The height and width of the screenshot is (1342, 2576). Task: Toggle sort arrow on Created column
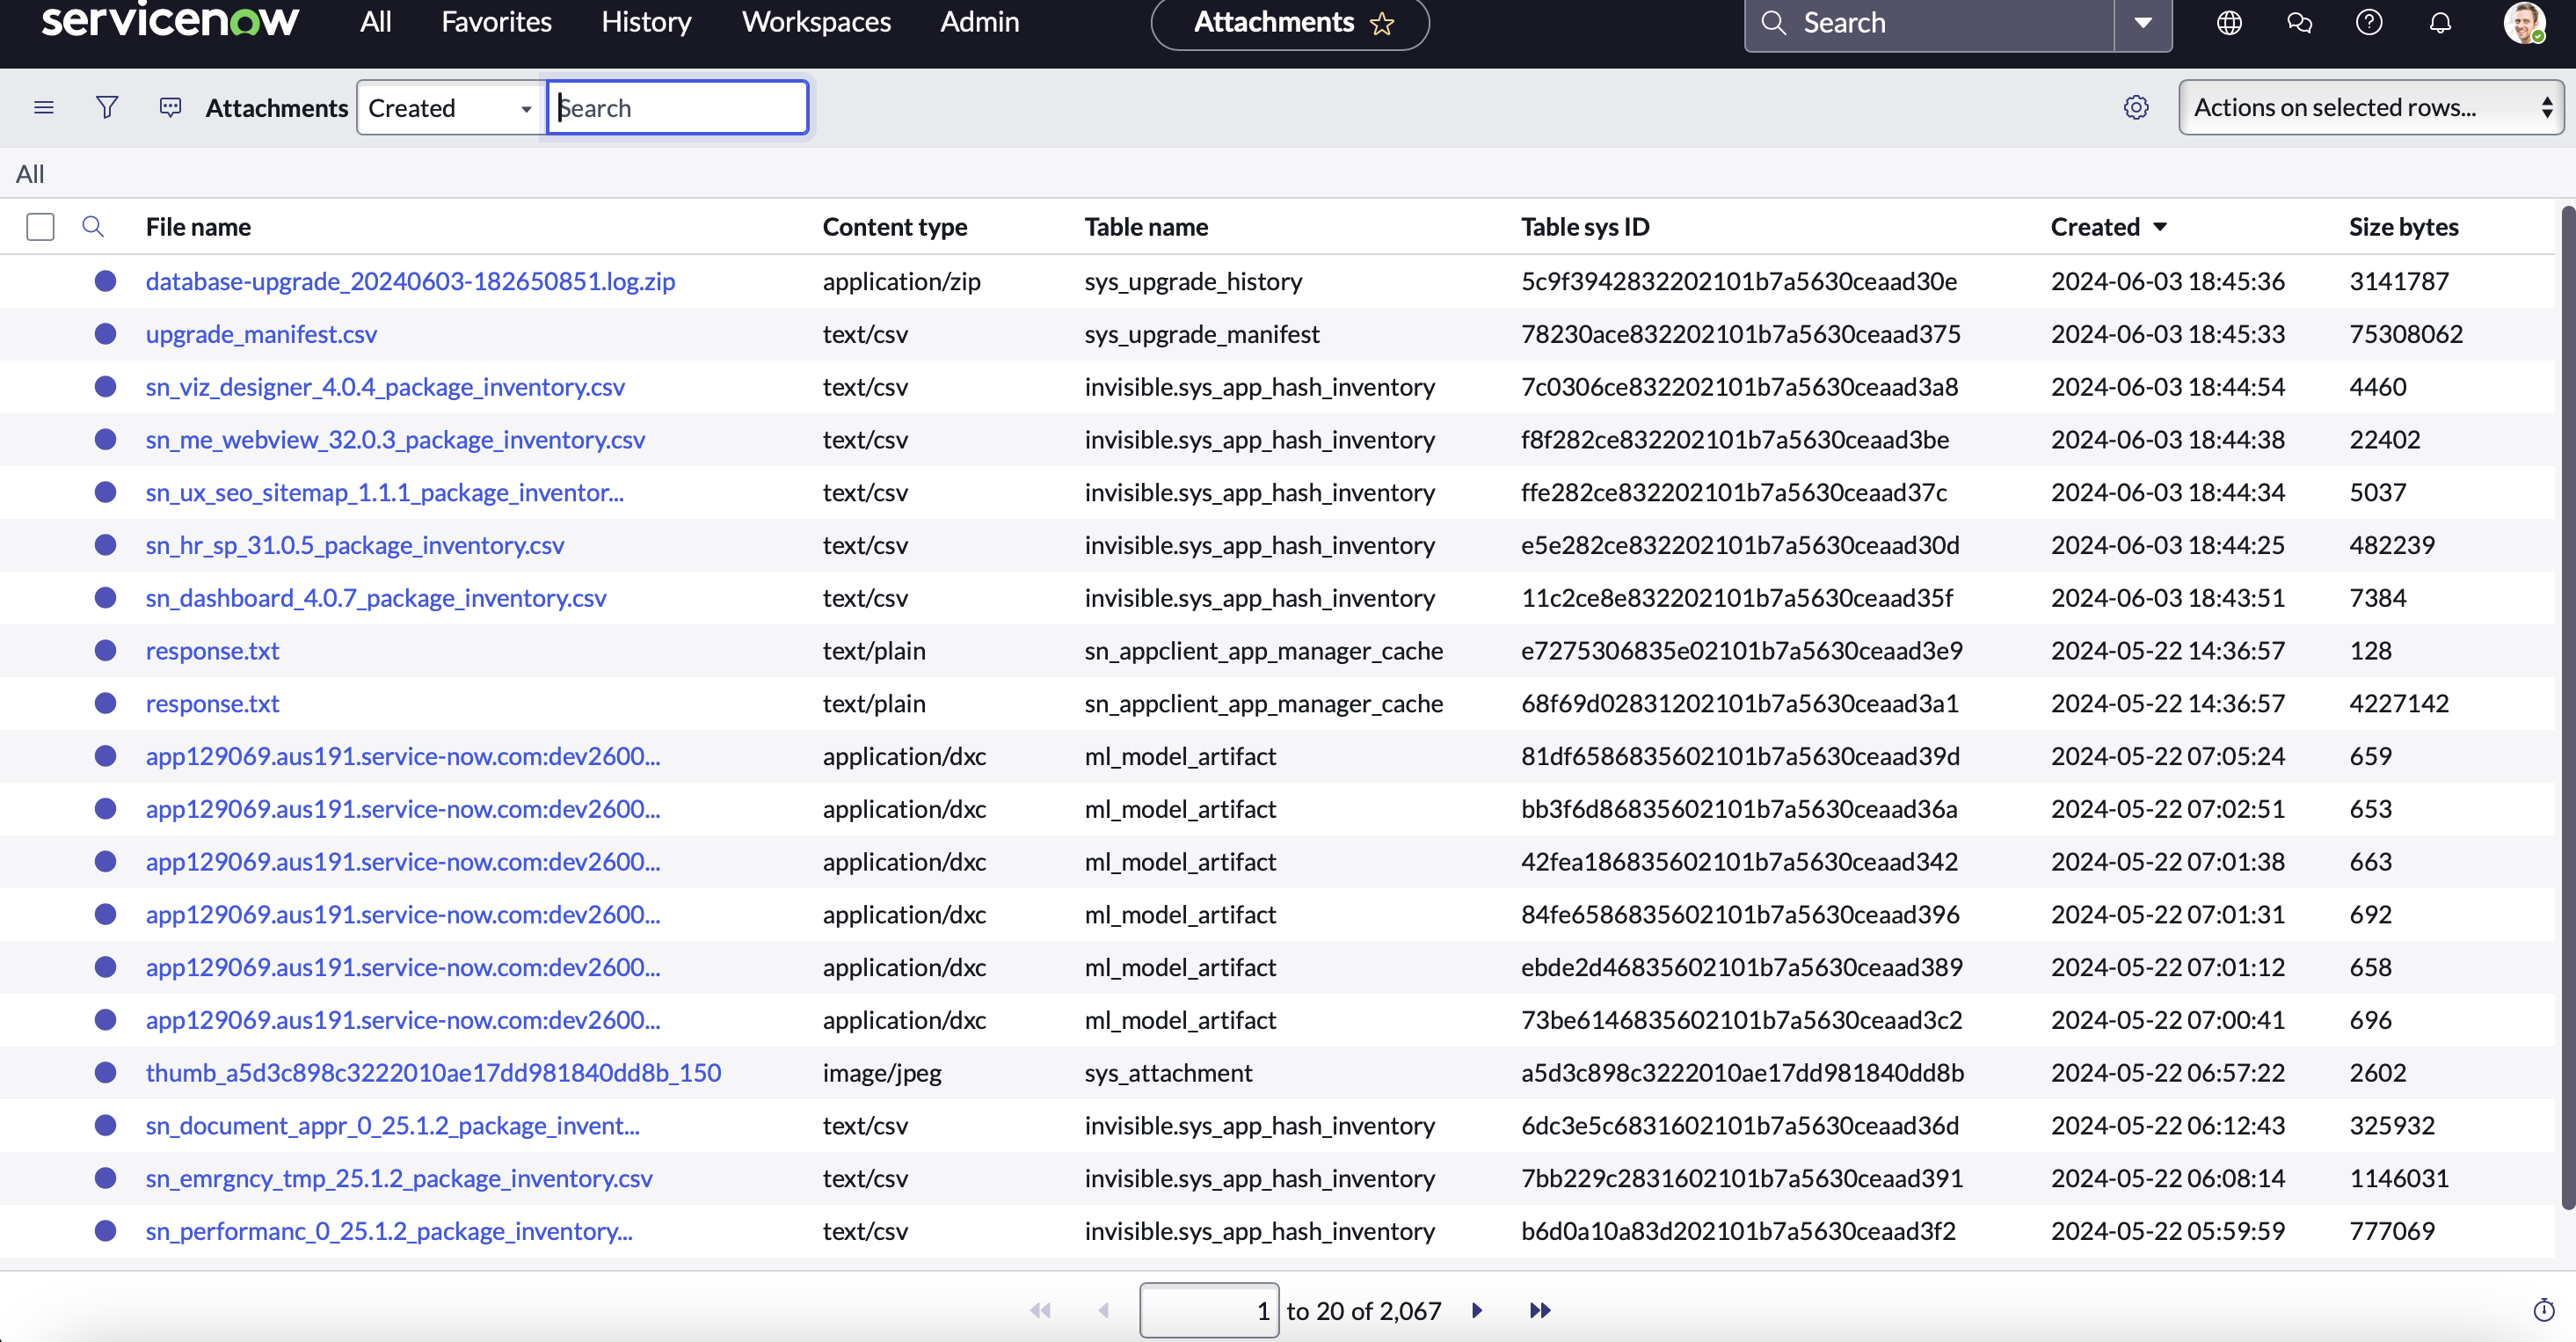[2160, 227]
